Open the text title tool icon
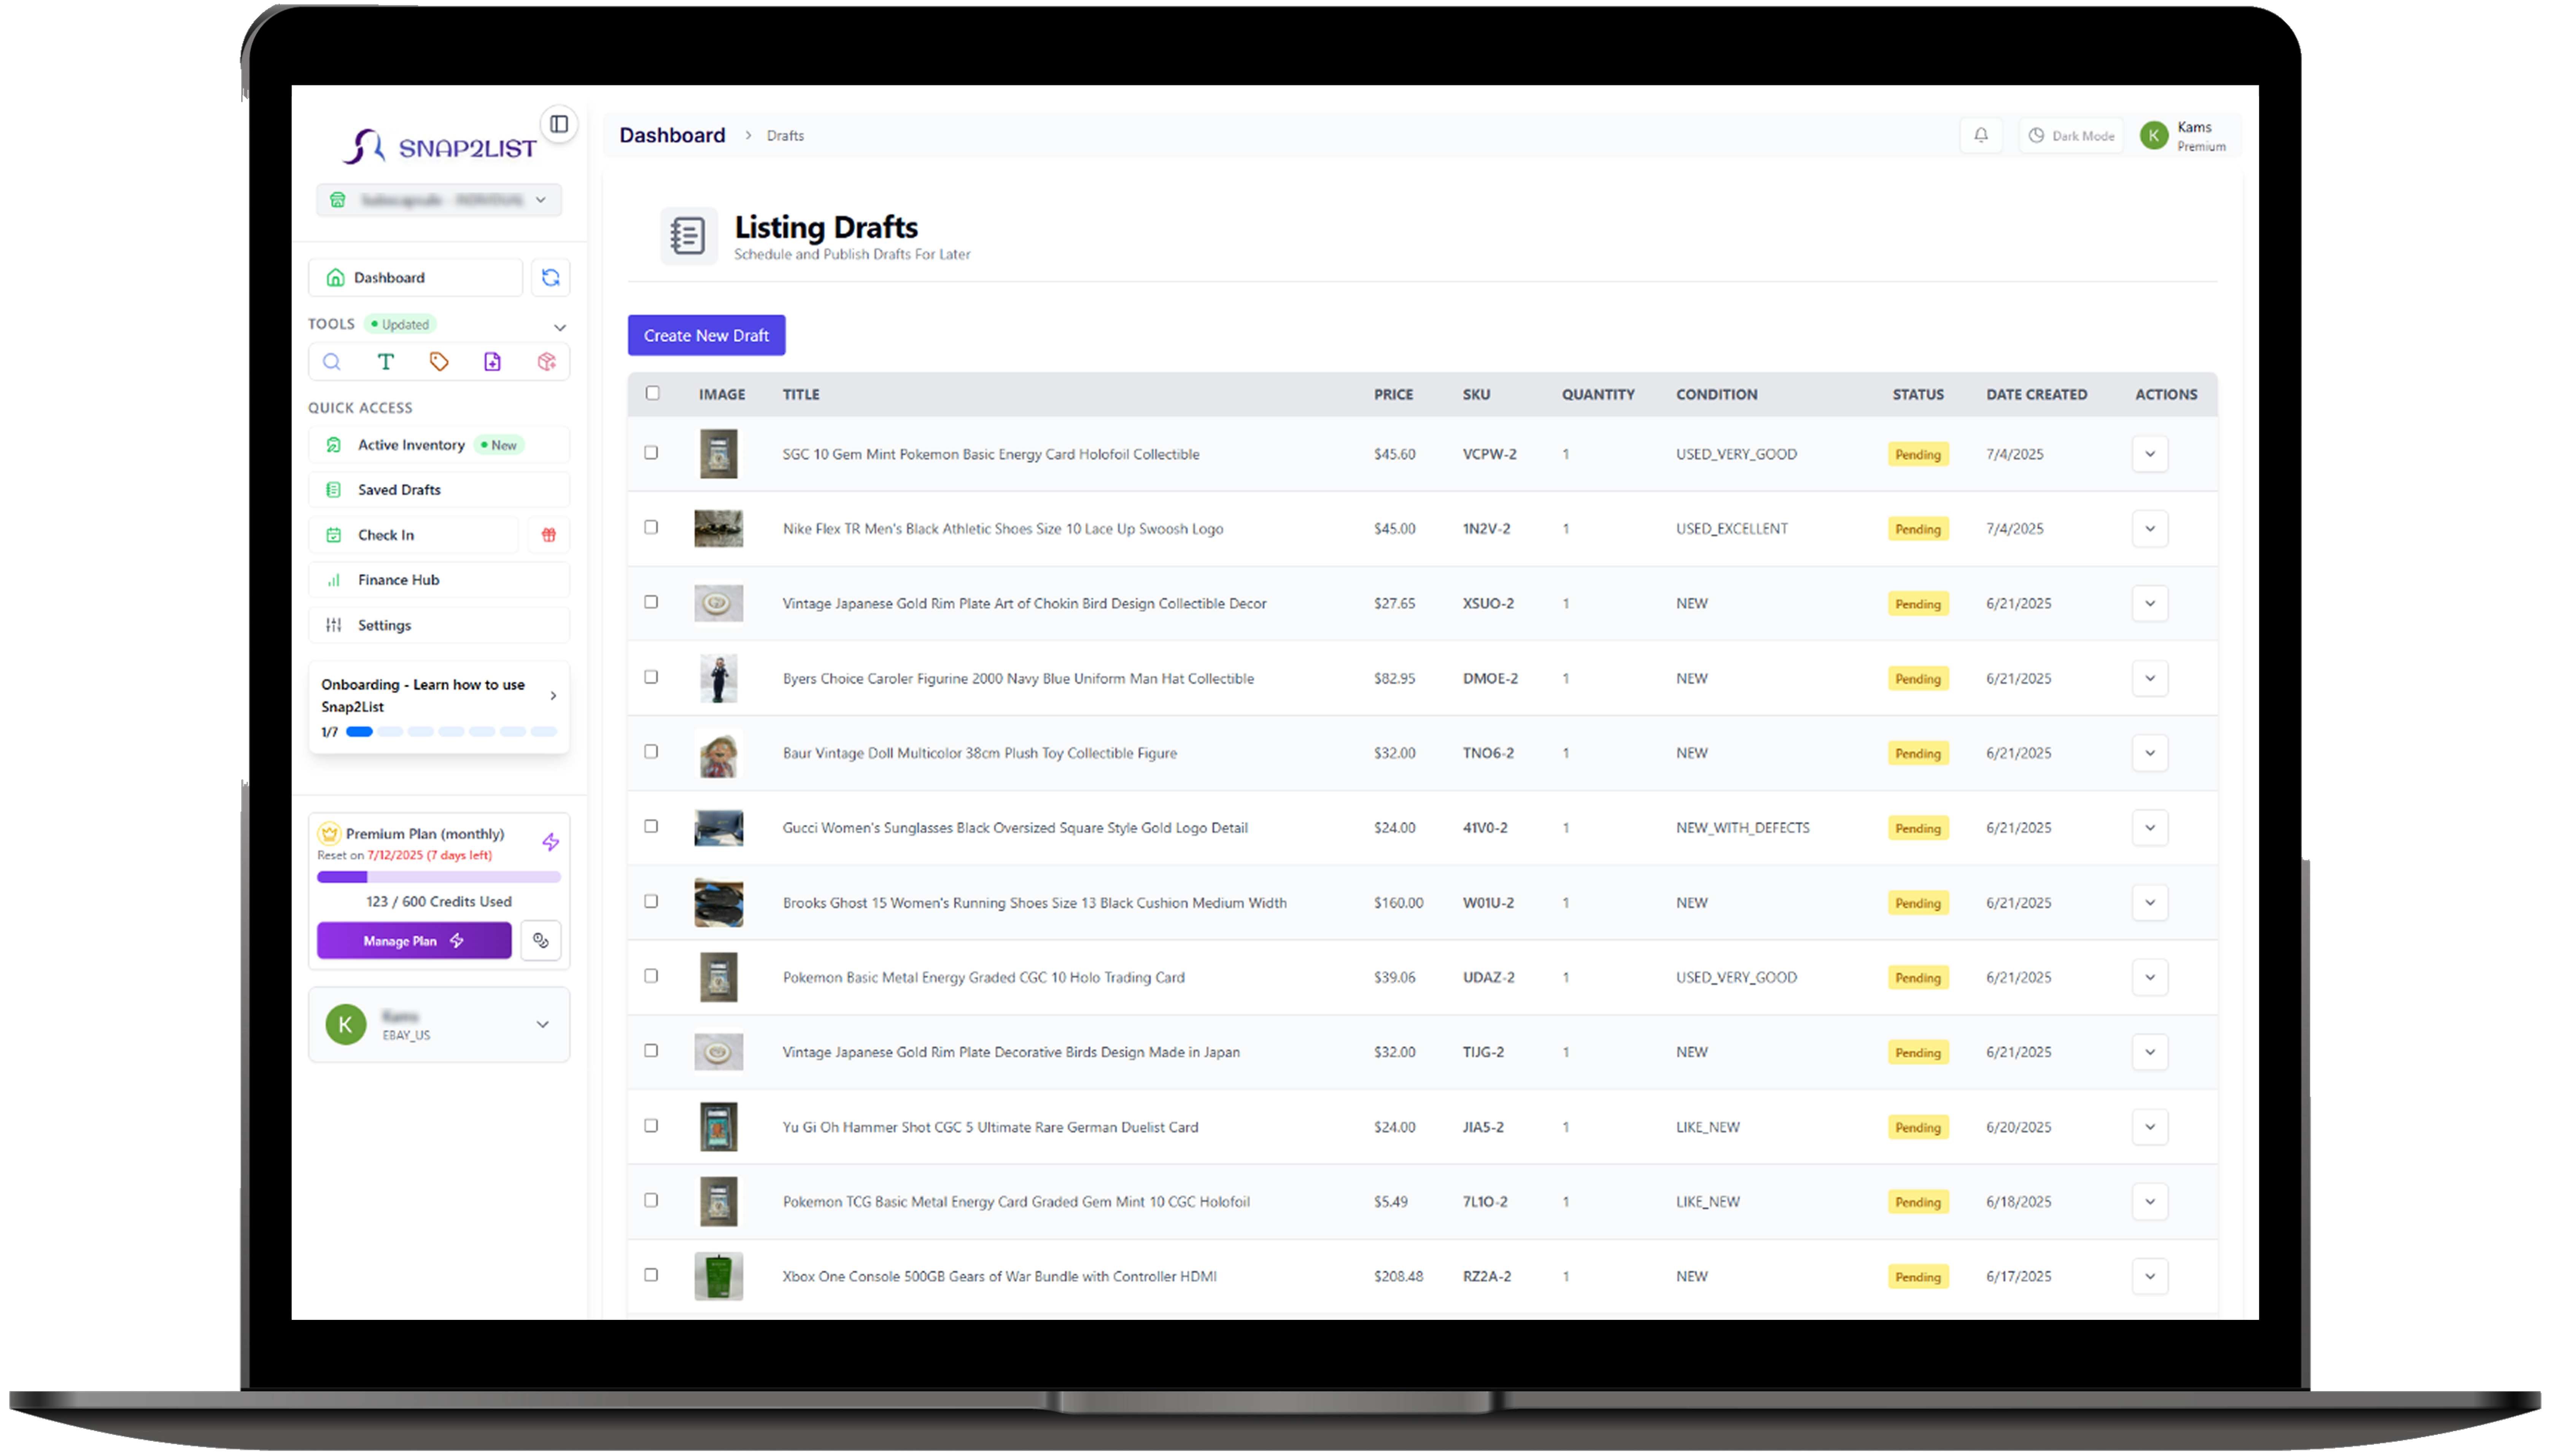 pyautogui.click(x=386, y=362)
